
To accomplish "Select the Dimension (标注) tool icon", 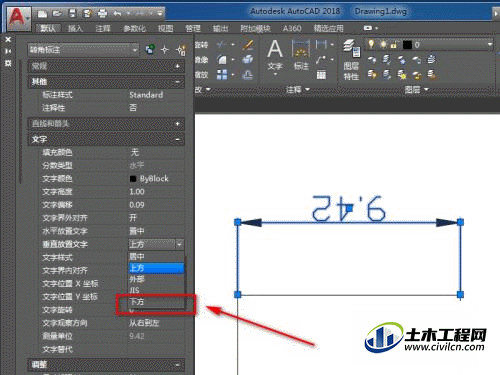I will pyautogui.click(x=301, y=55).
